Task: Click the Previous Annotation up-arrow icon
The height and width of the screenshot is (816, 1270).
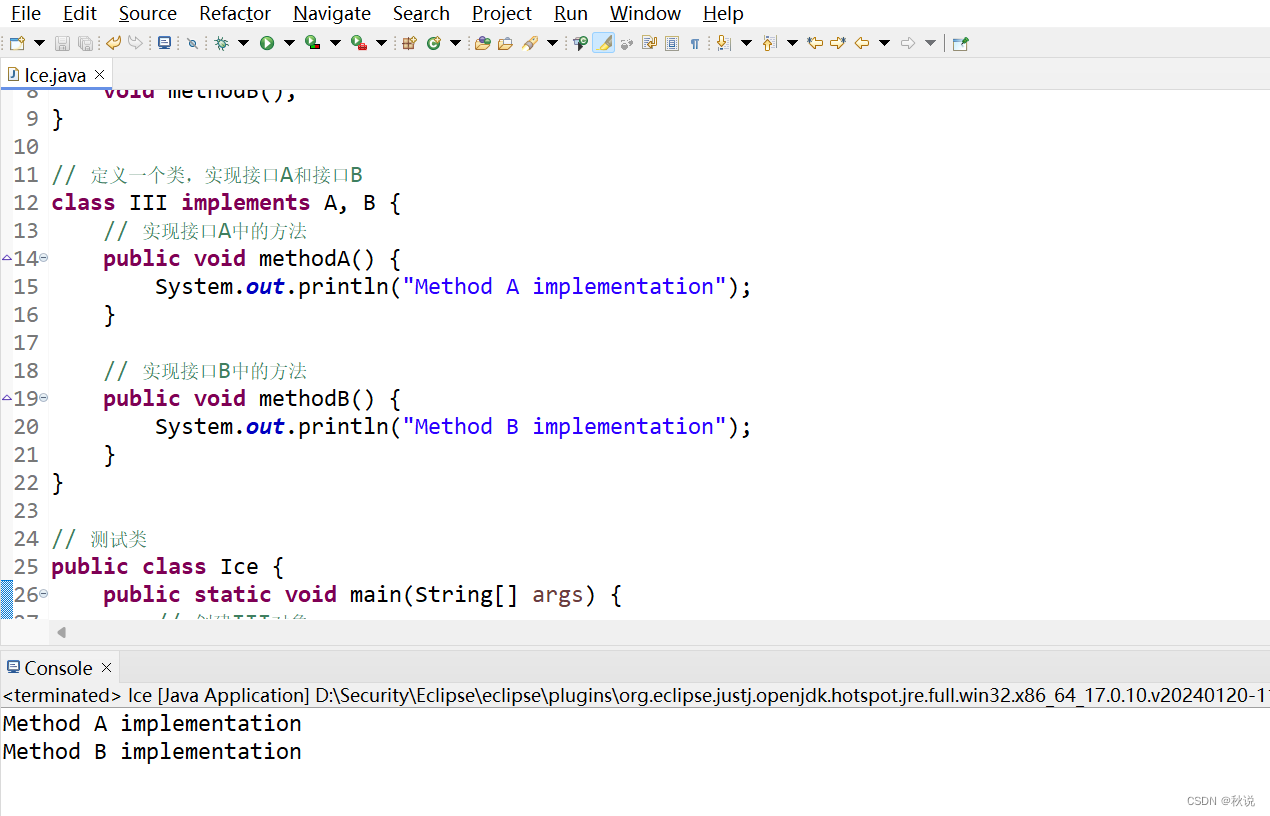Action: point(769,43)
